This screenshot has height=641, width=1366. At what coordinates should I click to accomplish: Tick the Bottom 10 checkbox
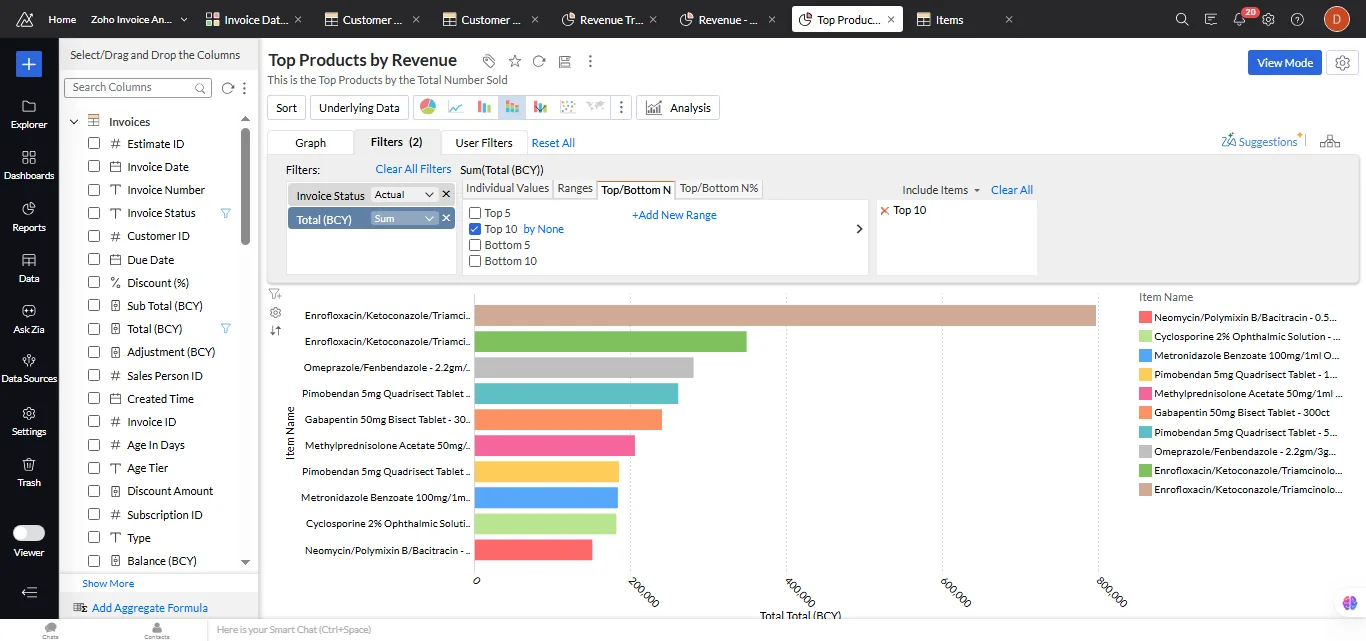pyautogui.click(x=475, y=261)
